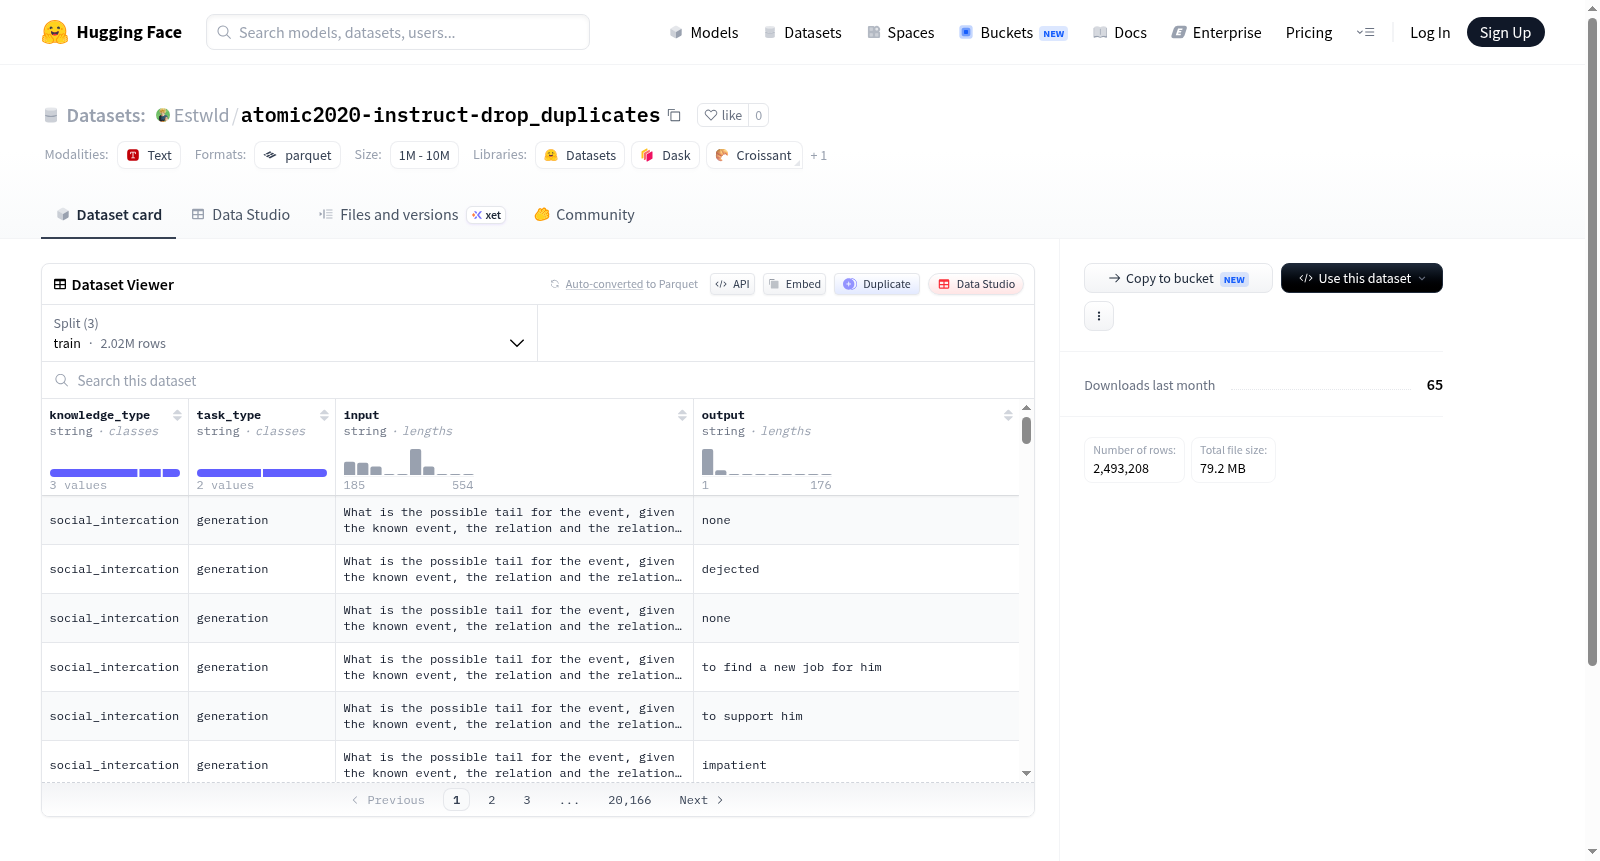Open Data Studio from the viewer header
The width and height of the screenshot is (1600, 861).
976,284
